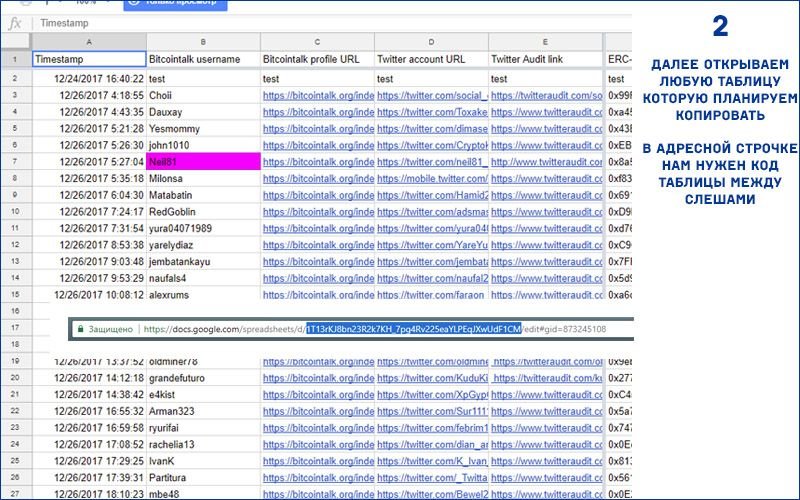Open the twitter.com/neil81_ link
The image size is (800, 500).
(x=432, y=162)
